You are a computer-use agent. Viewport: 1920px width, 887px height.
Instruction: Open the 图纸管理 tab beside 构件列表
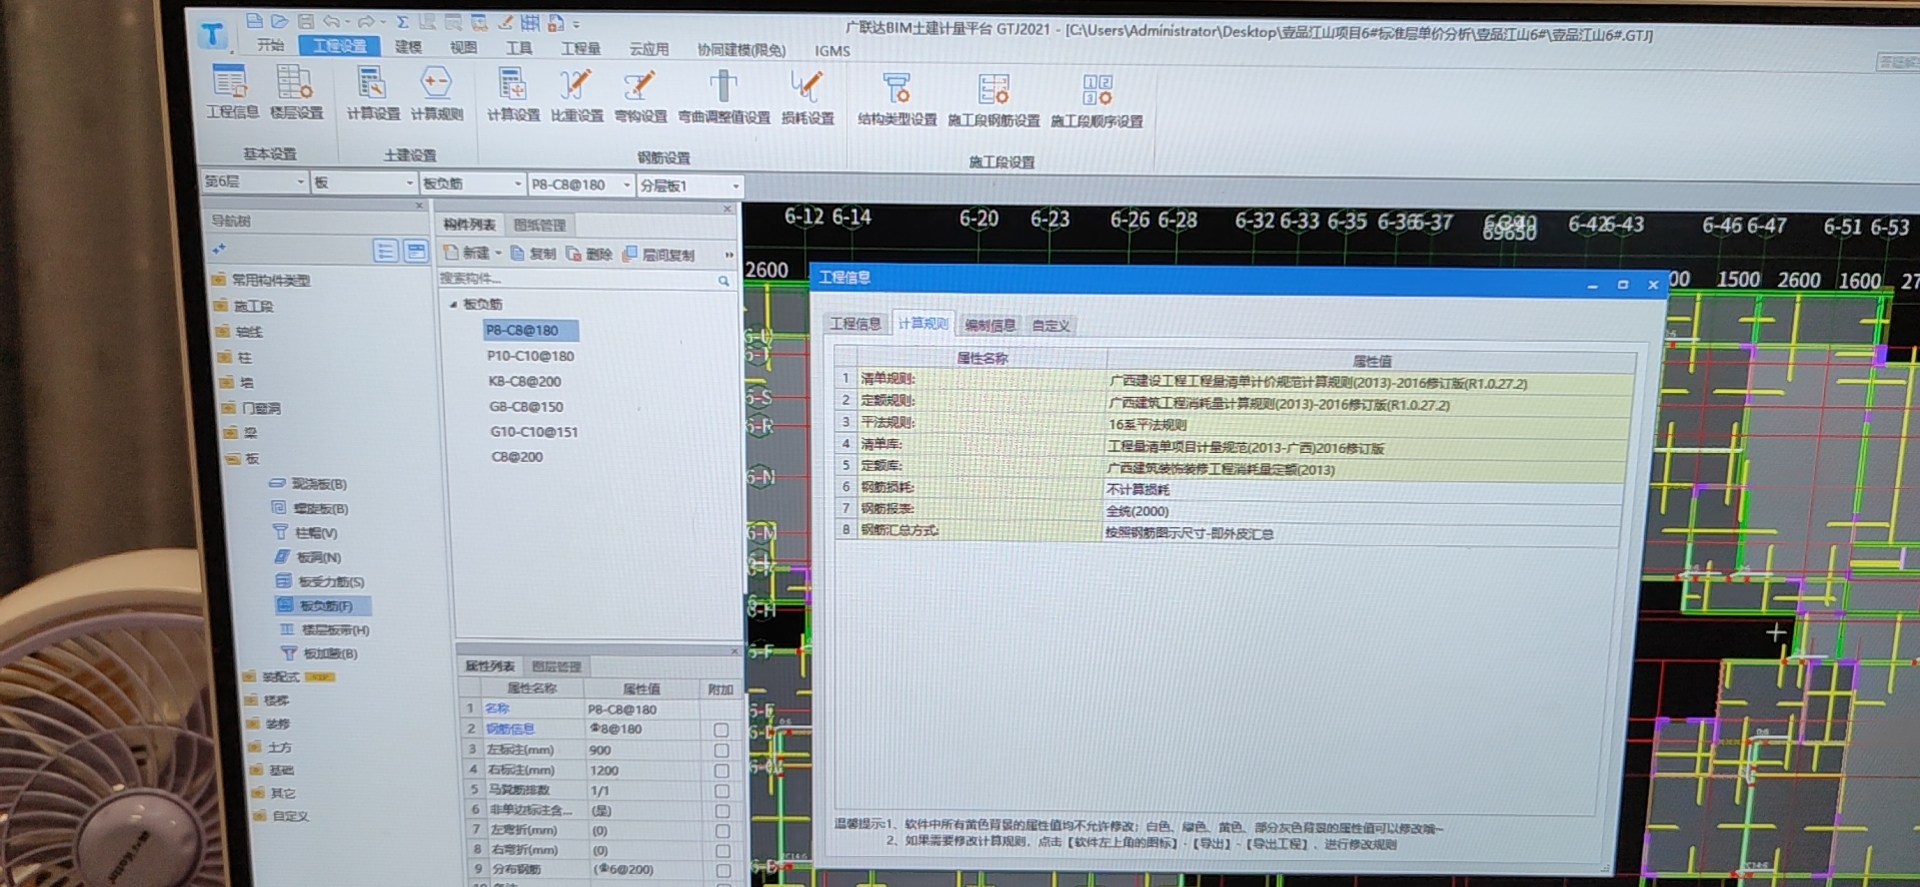point(540,225)
